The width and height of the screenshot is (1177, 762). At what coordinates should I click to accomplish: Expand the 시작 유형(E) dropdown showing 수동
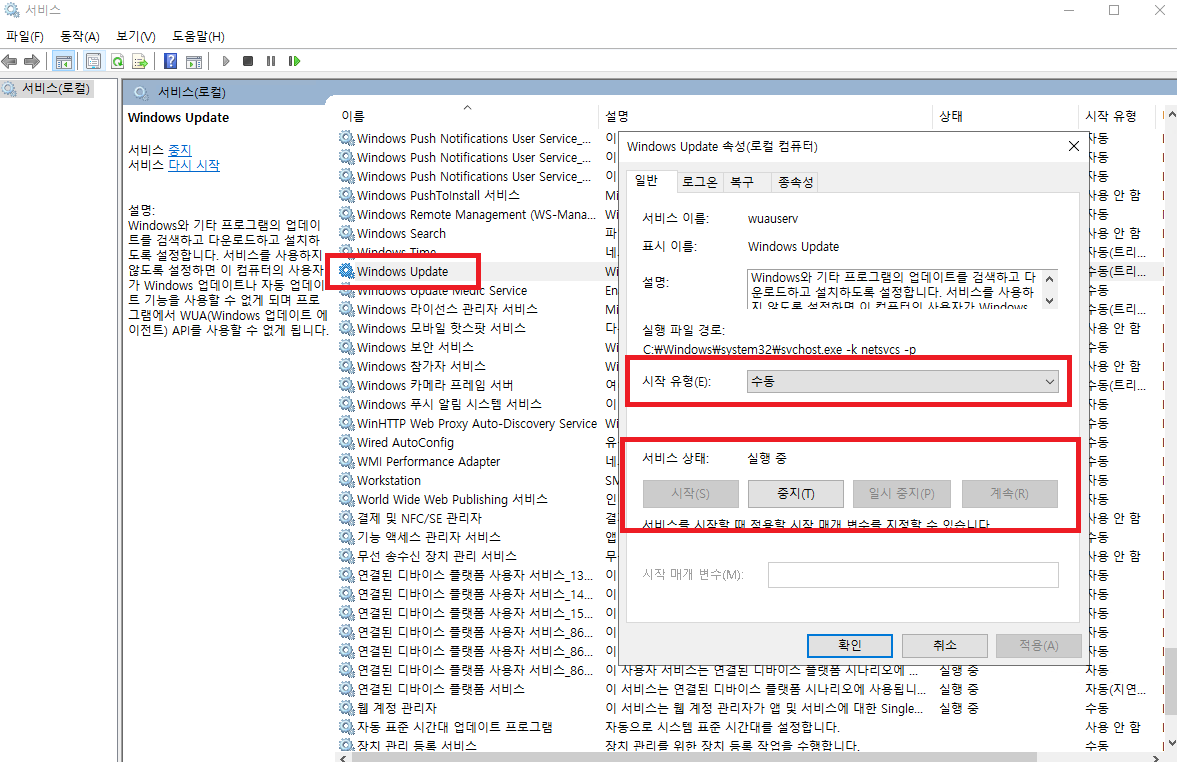(x=902, y=381)
